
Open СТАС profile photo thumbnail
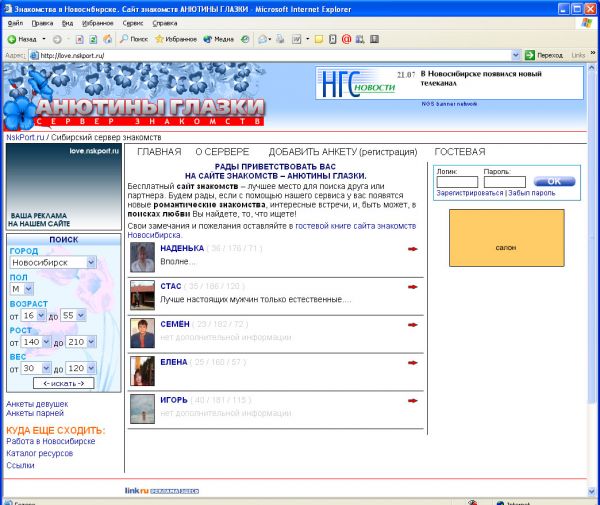click(x=142, y=295)
